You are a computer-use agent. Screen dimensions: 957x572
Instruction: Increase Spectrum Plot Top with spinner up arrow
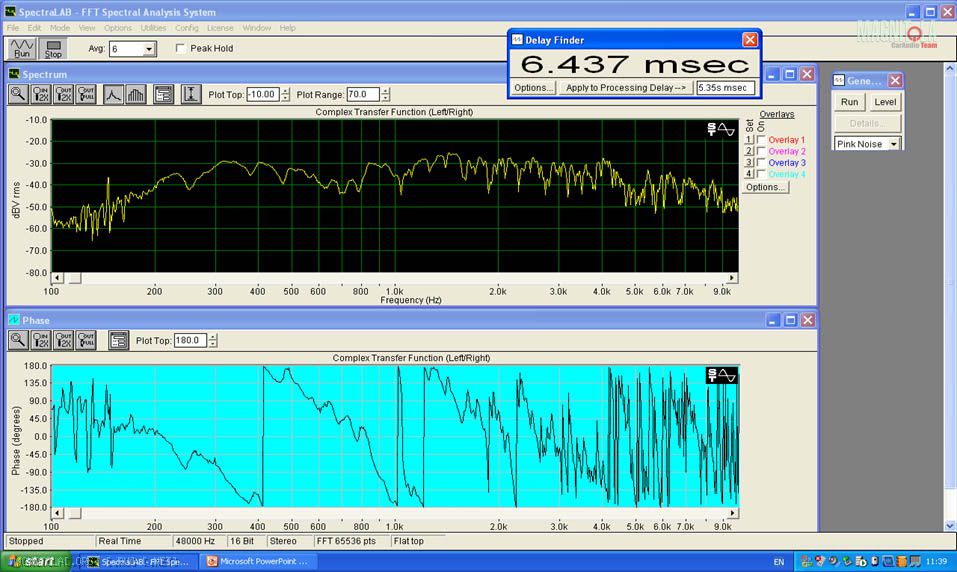(285, 91)
